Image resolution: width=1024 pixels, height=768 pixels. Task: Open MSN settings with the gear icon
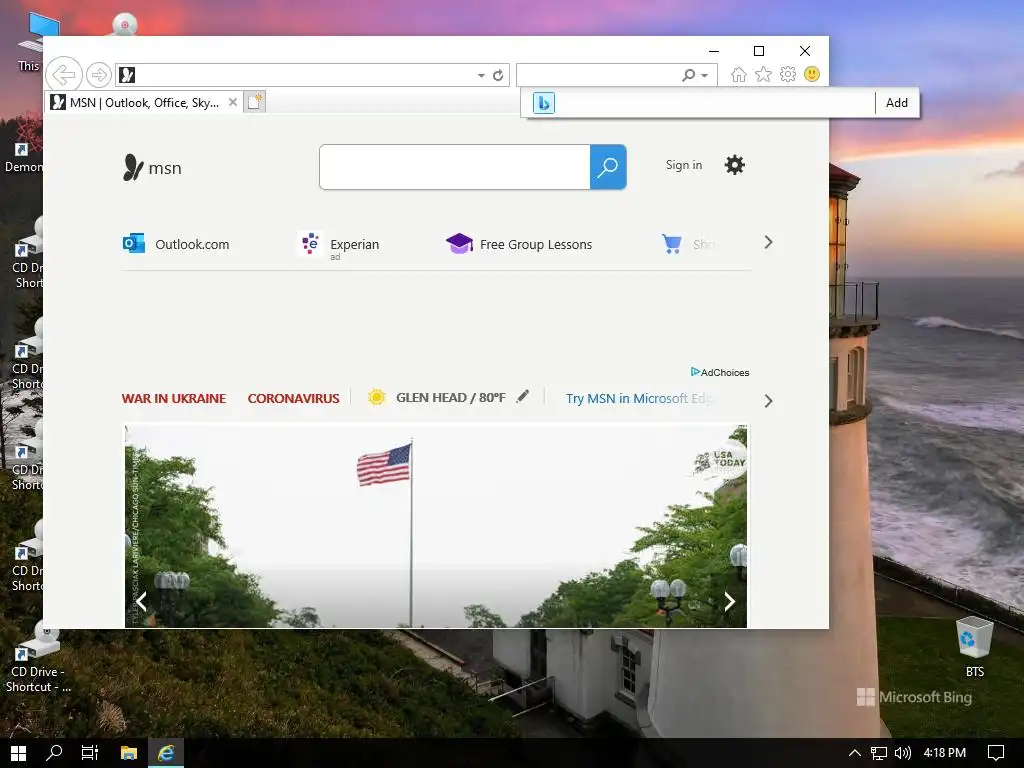735,165
